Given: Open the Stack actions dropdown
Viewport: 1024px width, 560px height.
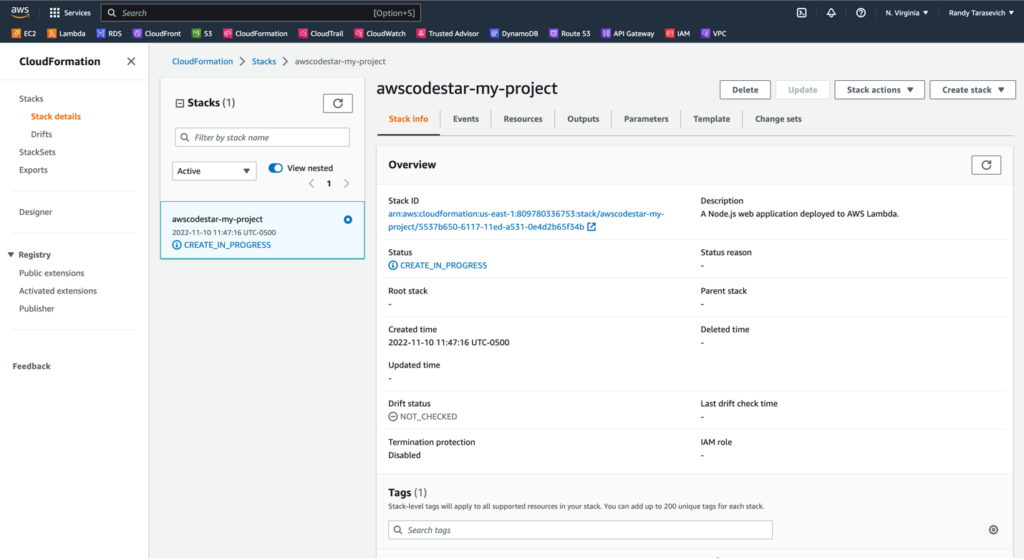Looking at the screenshot, I should 879,90.
